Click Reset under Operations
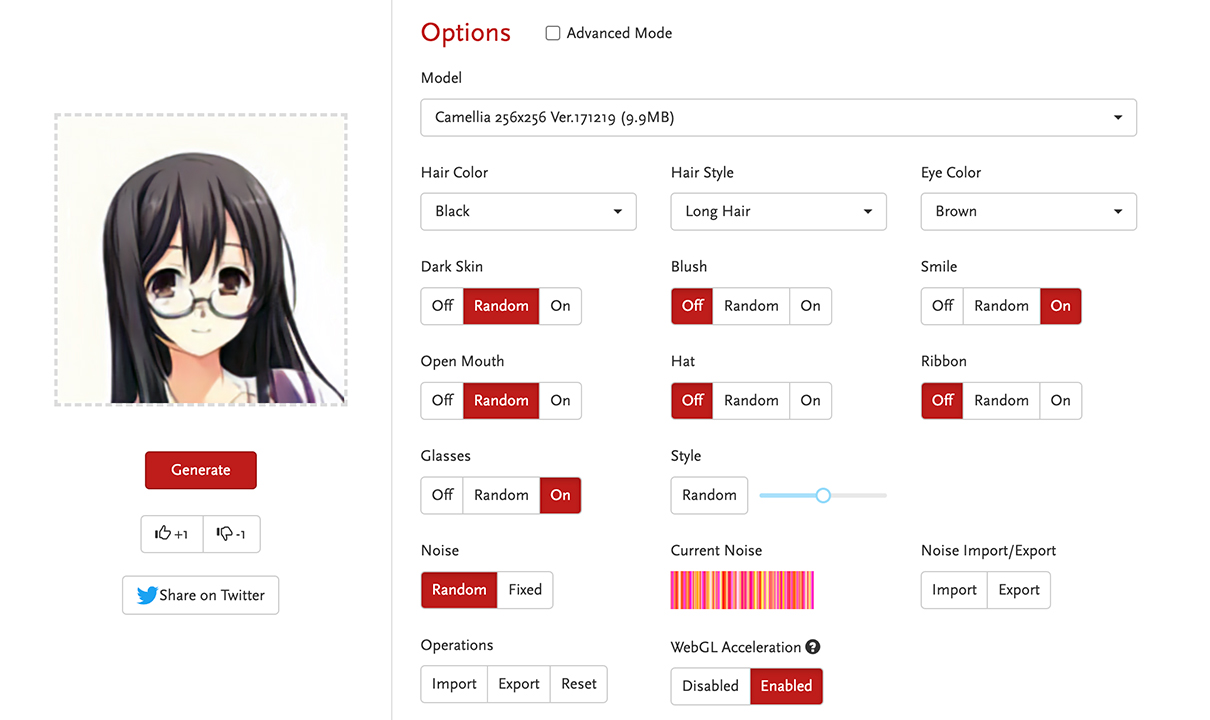1210x720 pixels. (578, 684)
